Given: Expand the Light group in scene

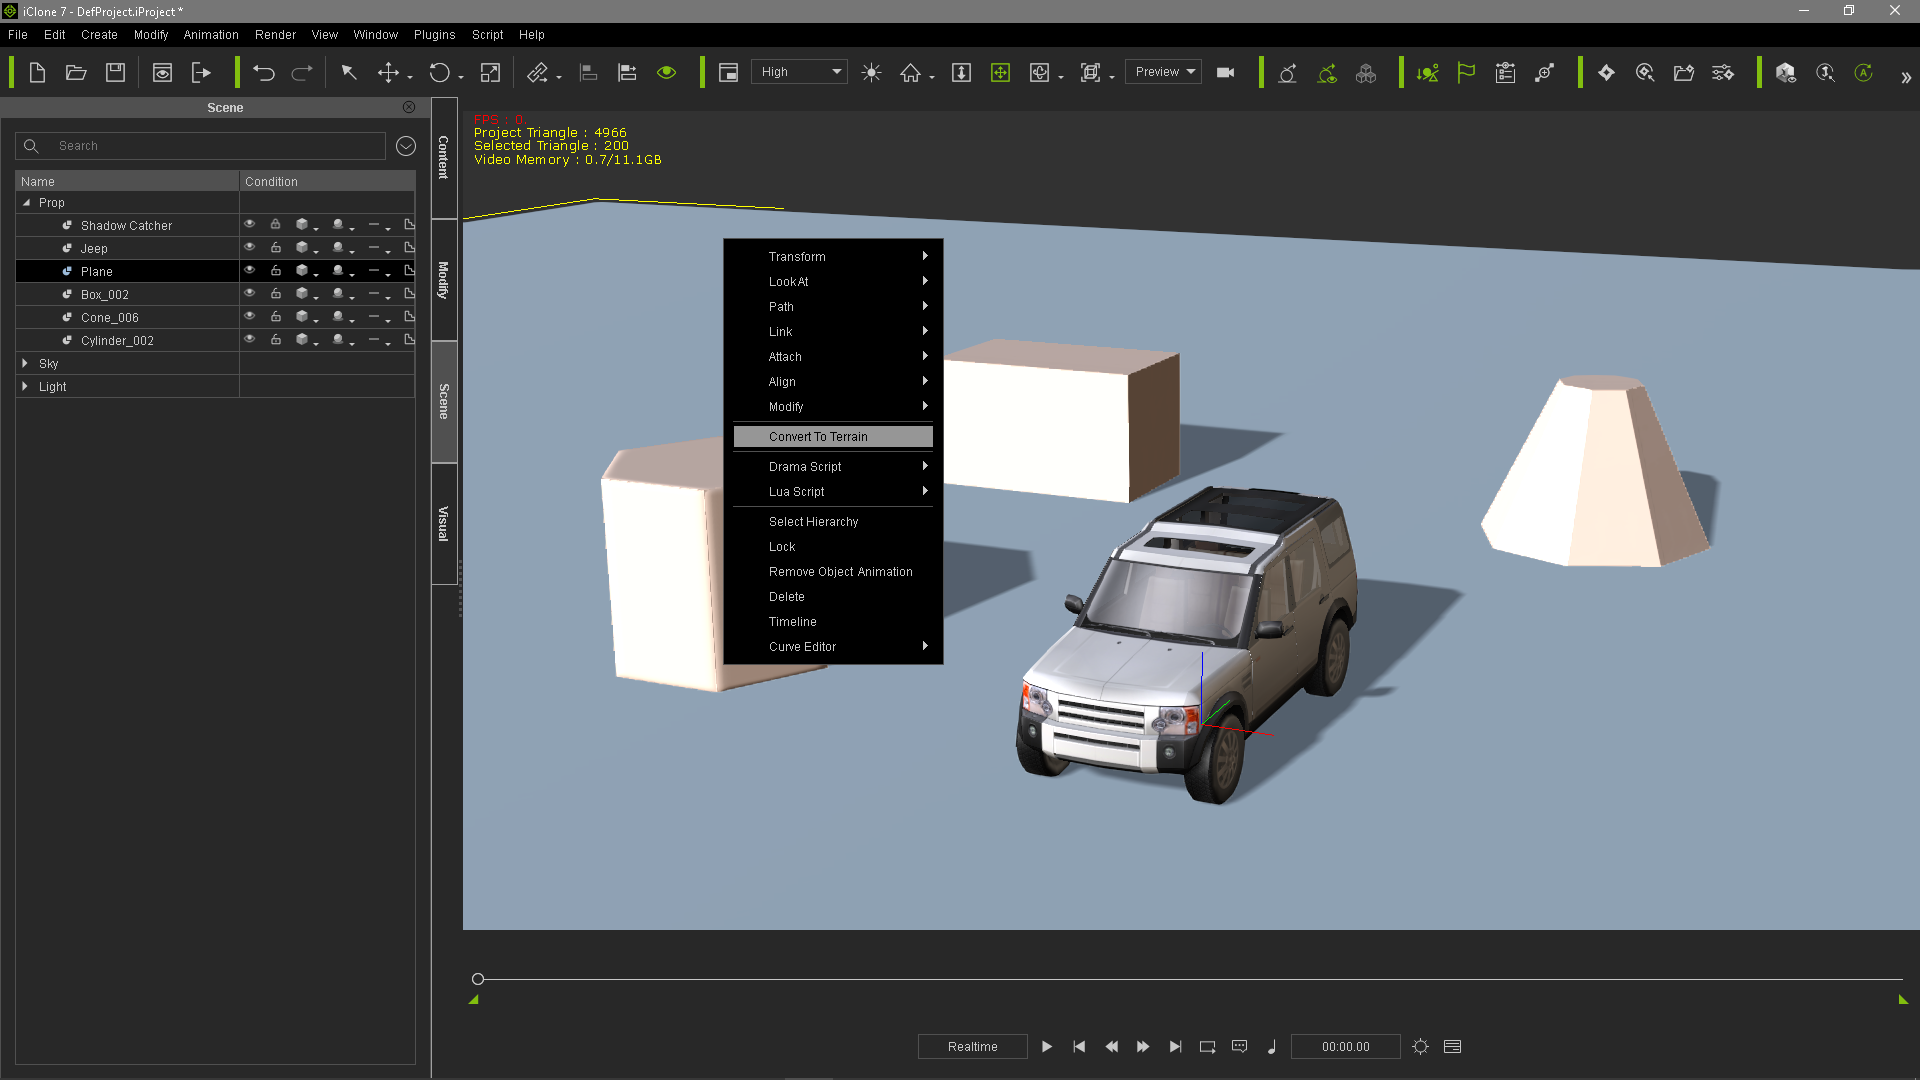Looking at the screenshot, I should tap(26, 386).
